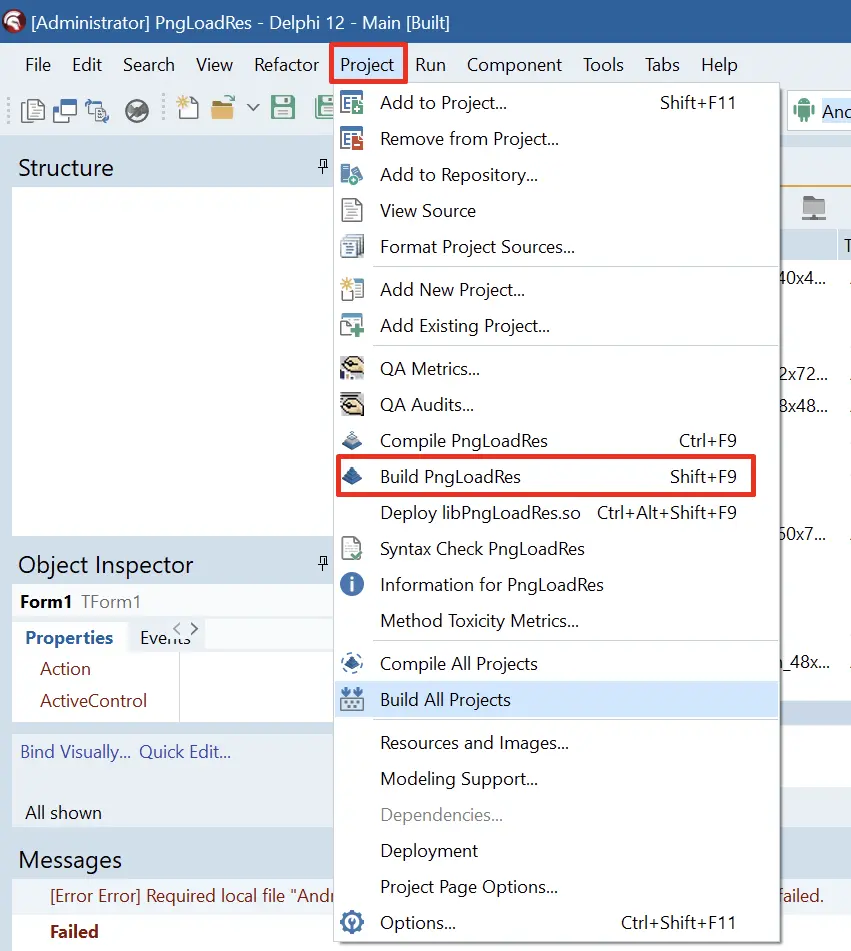
Task: Open the Tools menu
Action: tap(603, 64)
